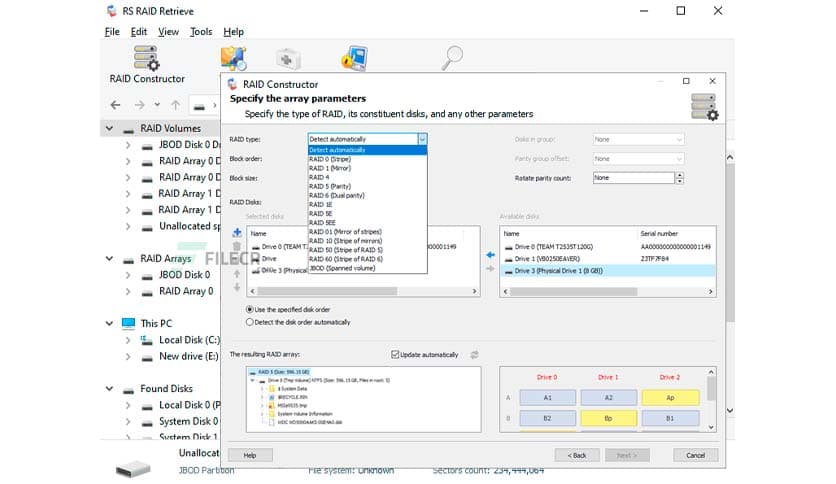Click the yellow Ap parity block cell
This screenshot has height=484, width=836.
[x=669, y=396]
